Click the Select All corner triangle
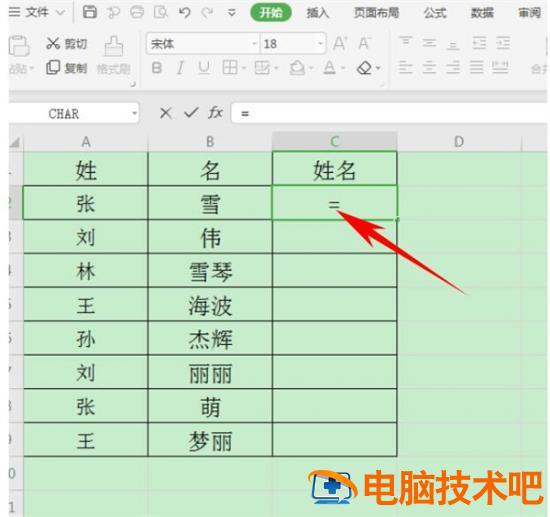This screenshot has width=550, height=517. [15, 142]
